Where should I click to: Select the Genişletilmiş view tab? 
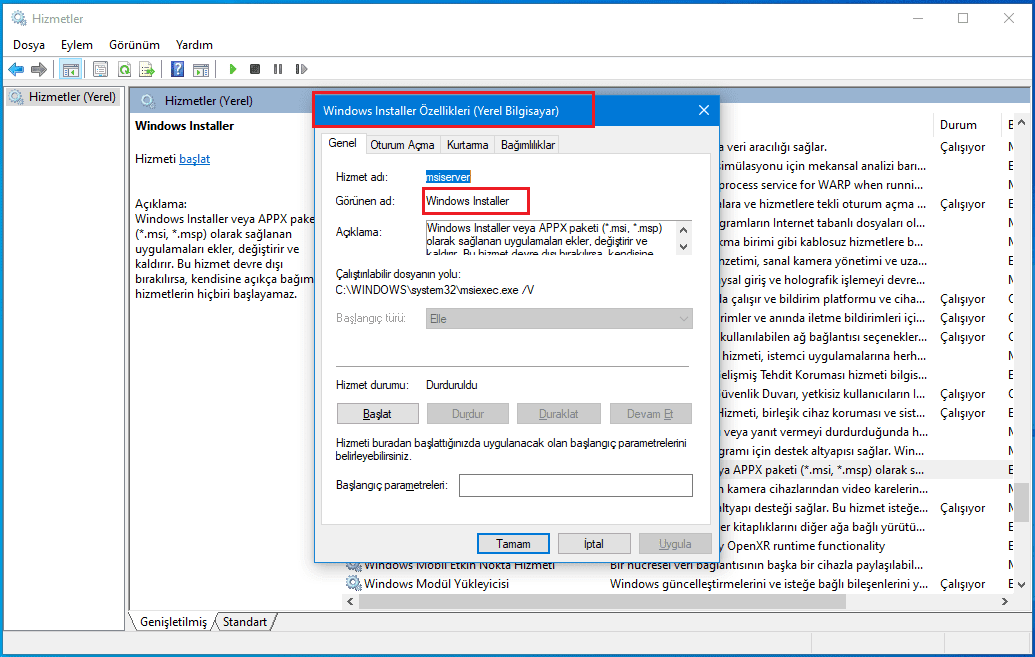[x=173, y=622]
